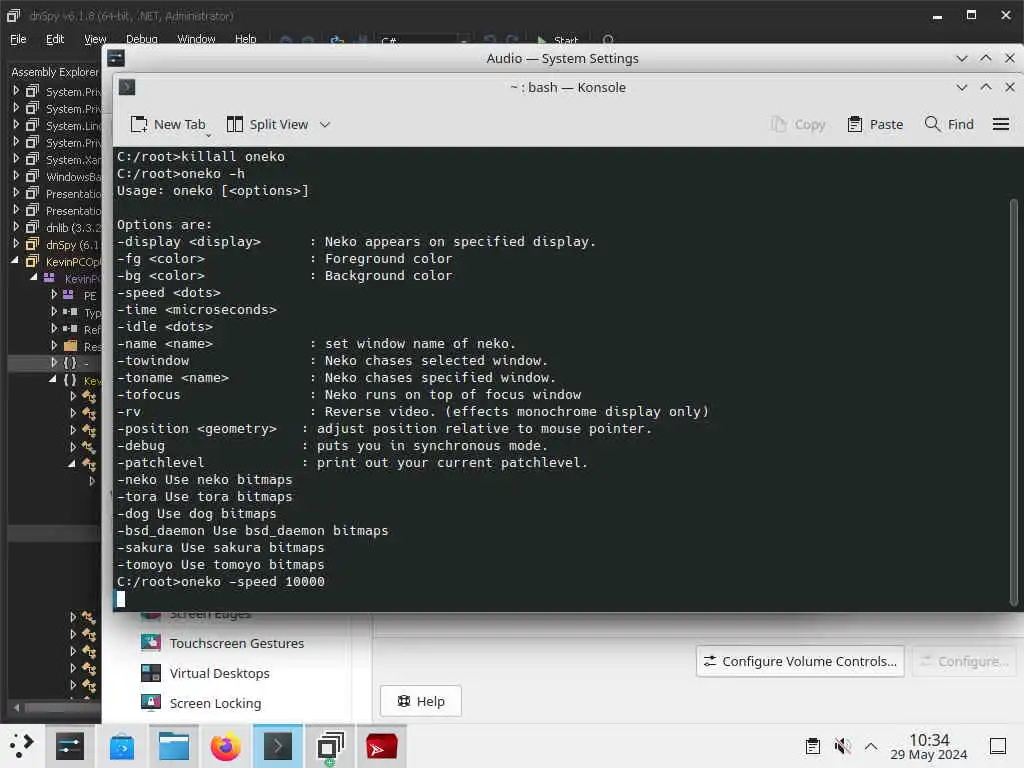
Task: Open the dnSpy File menu
Action: 18,39
